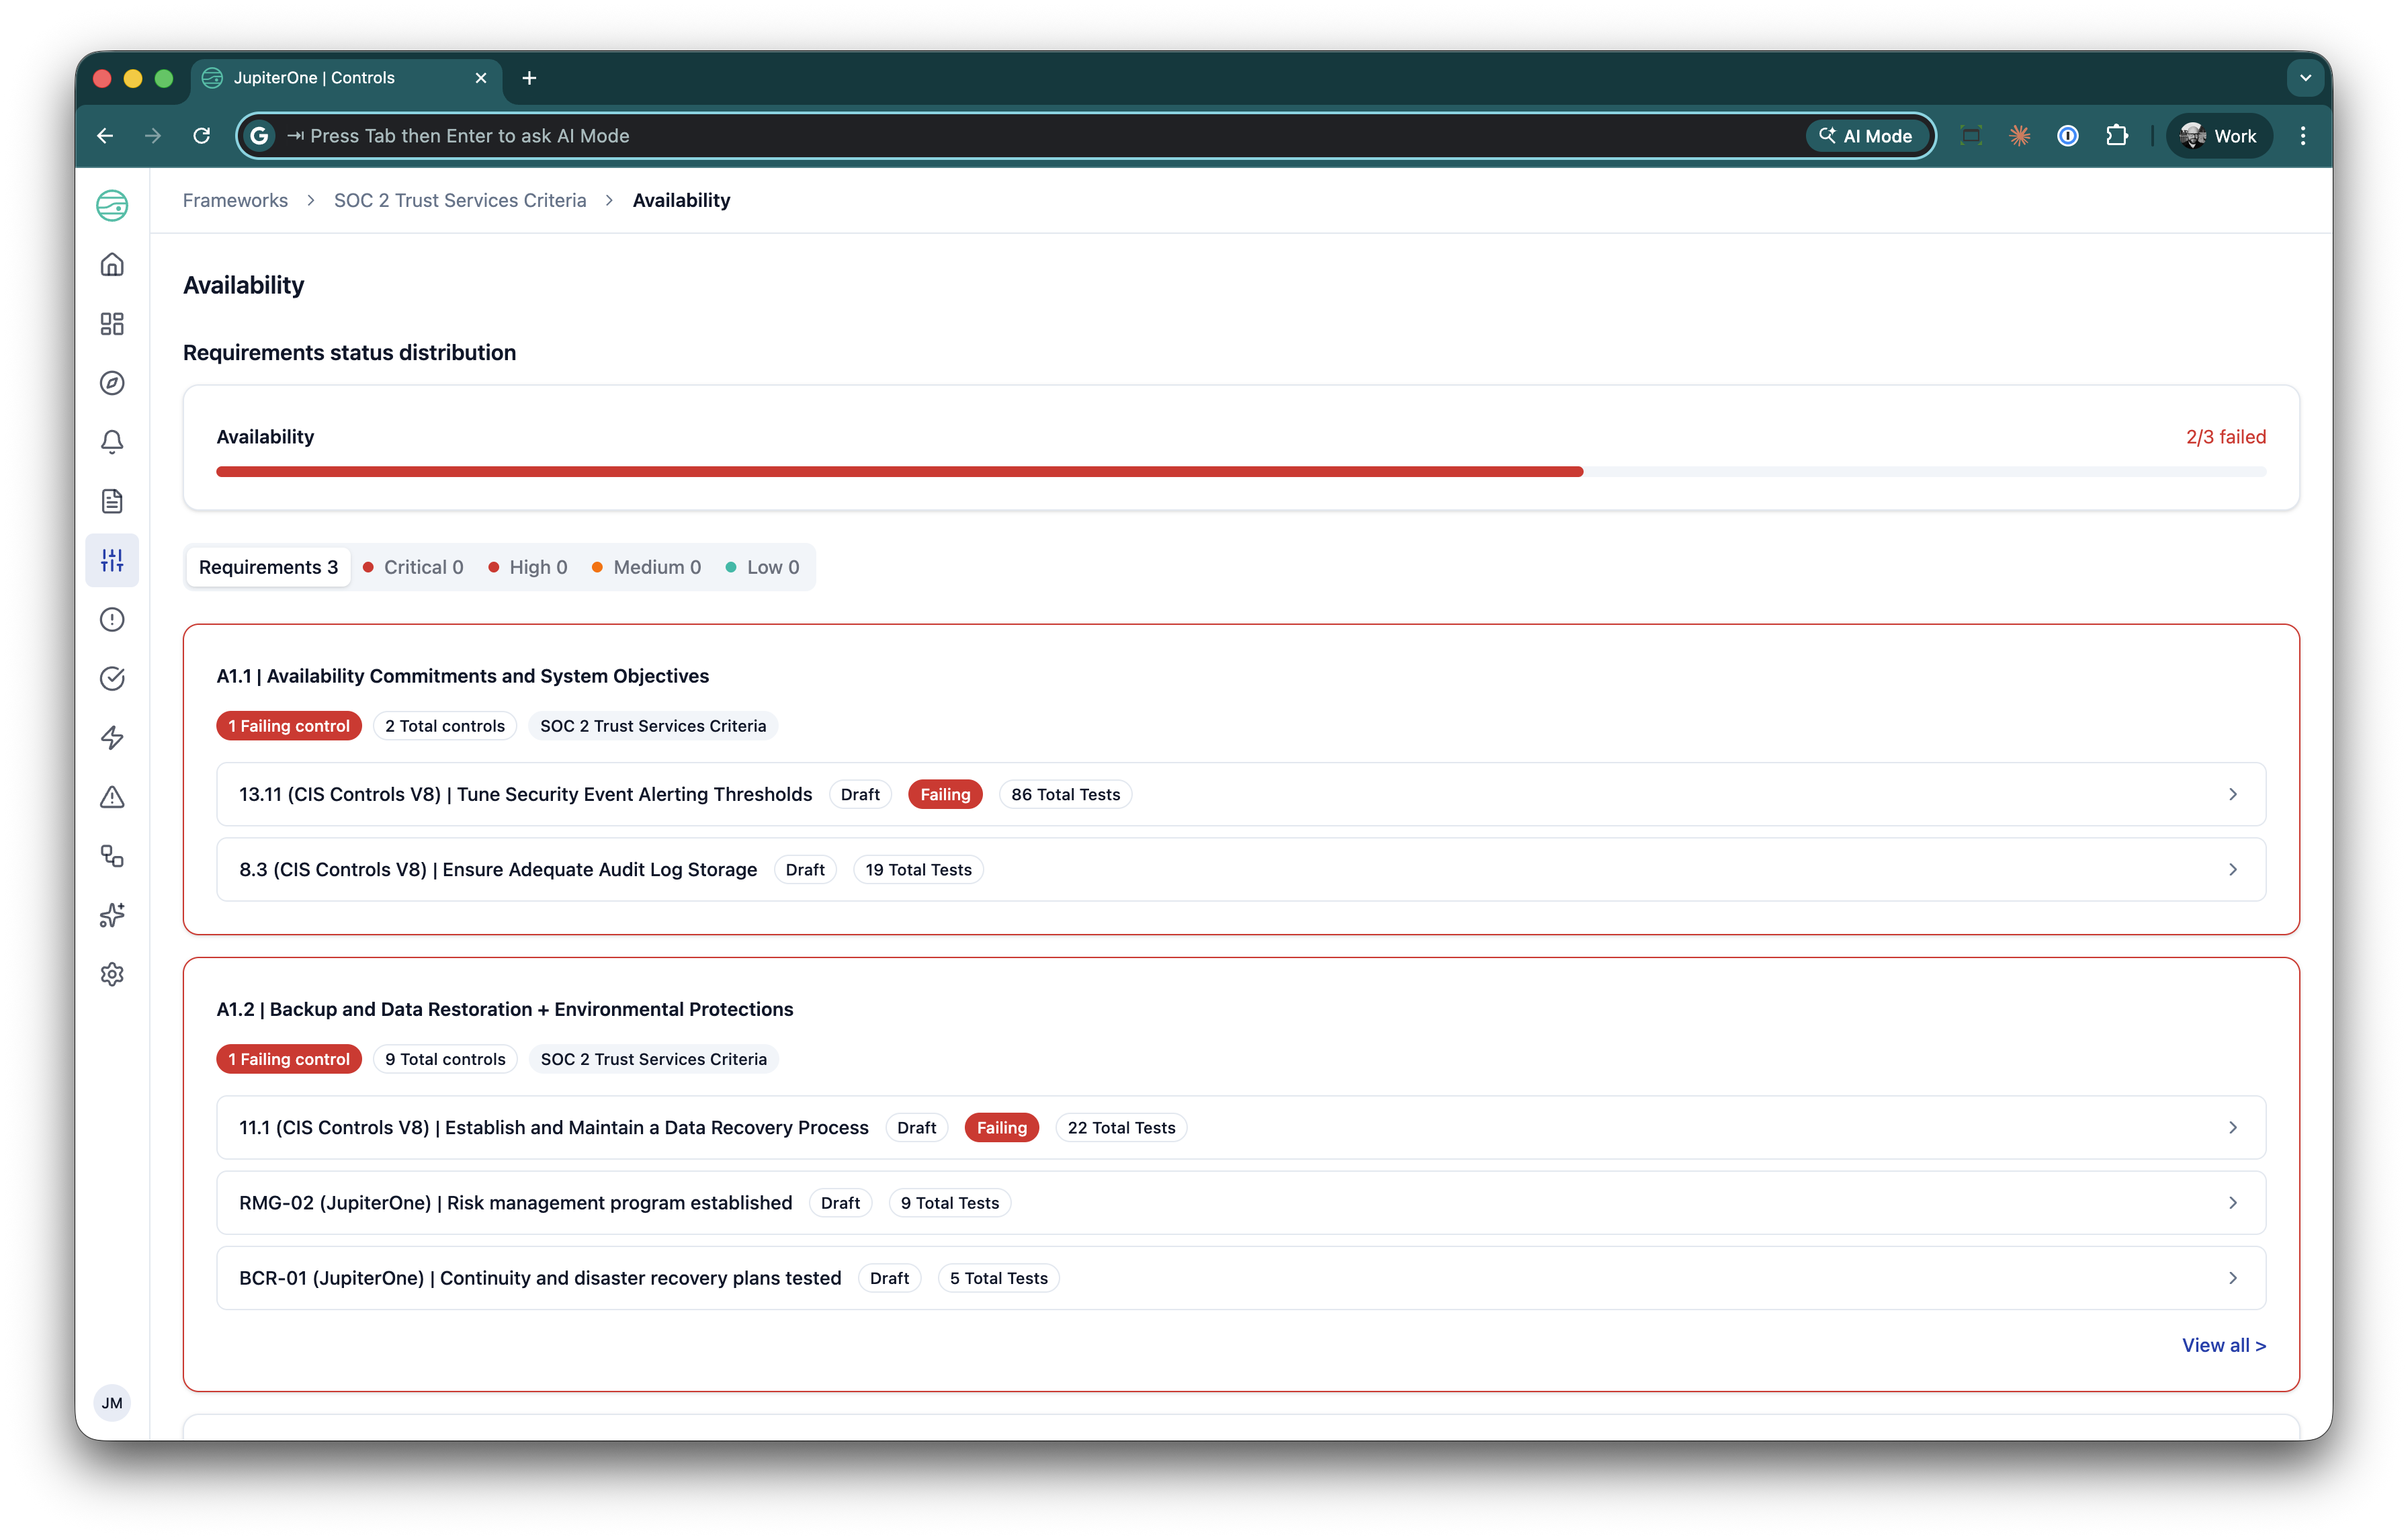This screenshot has width=2408, height=1540.
Task: Click the checkmark circle icon in sidebar
Action: pyautogui.click(x=112, y=679)
